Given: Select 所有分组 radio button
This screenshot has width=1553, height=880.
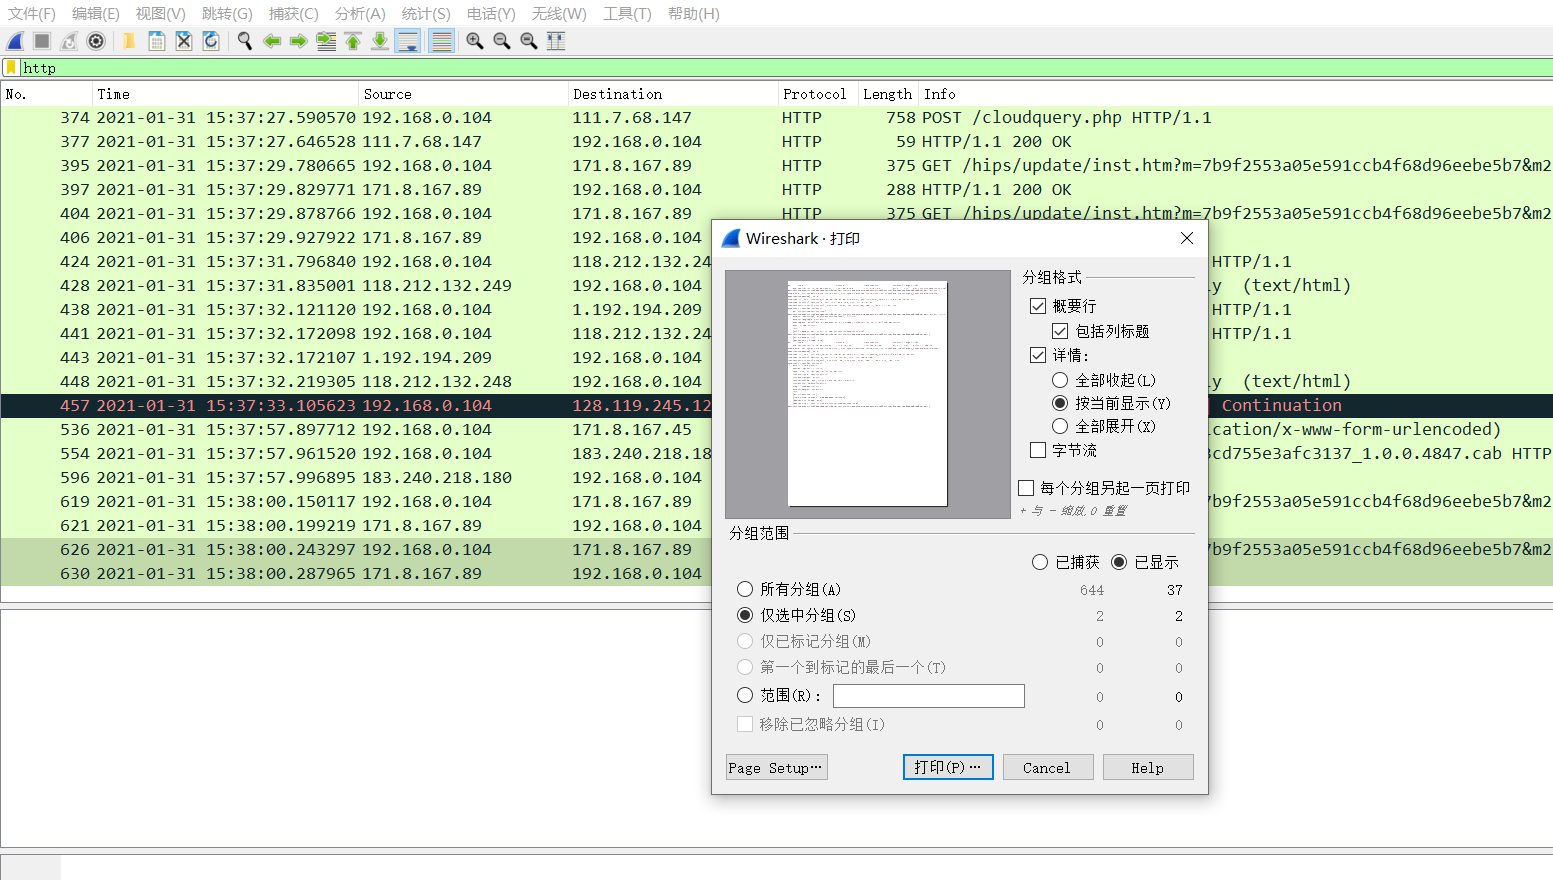Looking at the screenshot, I should click(745, 589).
